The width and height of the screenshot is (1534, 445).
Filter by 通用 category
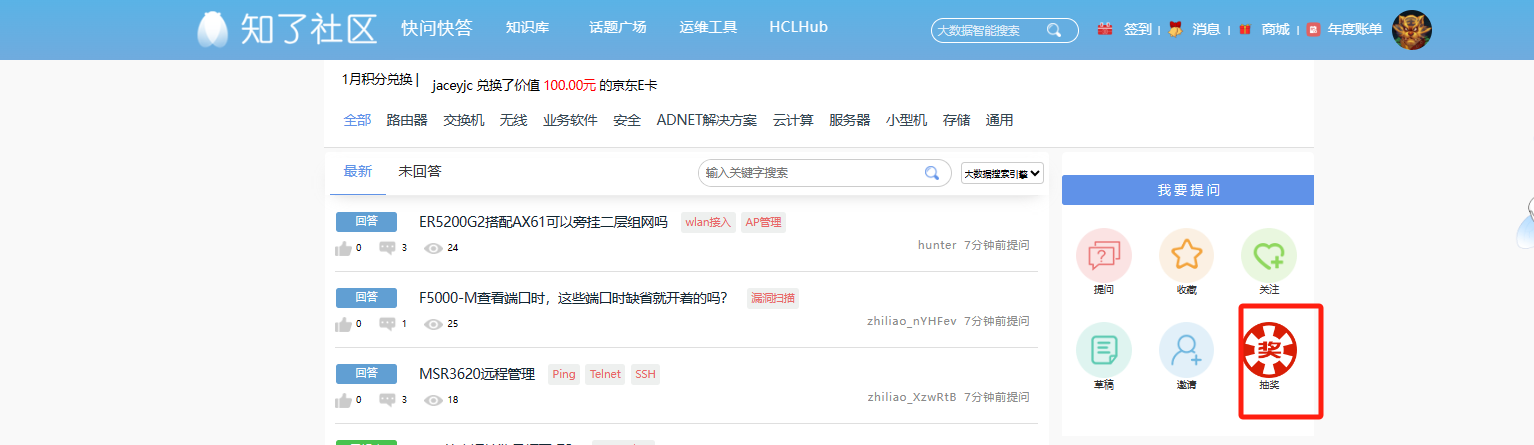[999, 120]
